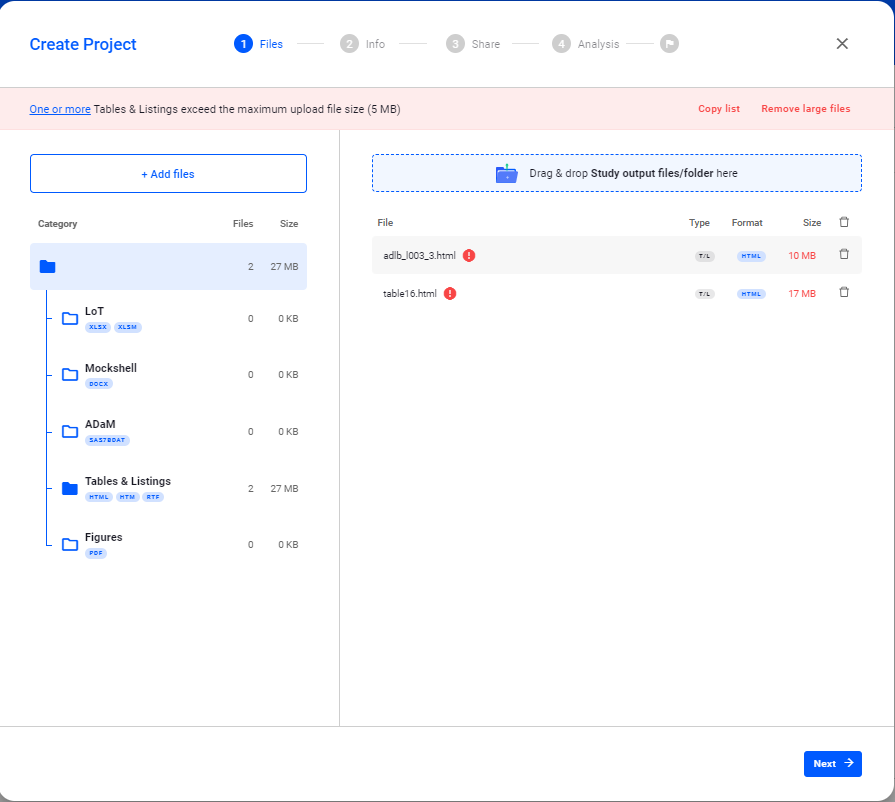Viewport: 895px width, 802px height.
Task: Select the Tables & Listings folder icon
Action: 69,488
